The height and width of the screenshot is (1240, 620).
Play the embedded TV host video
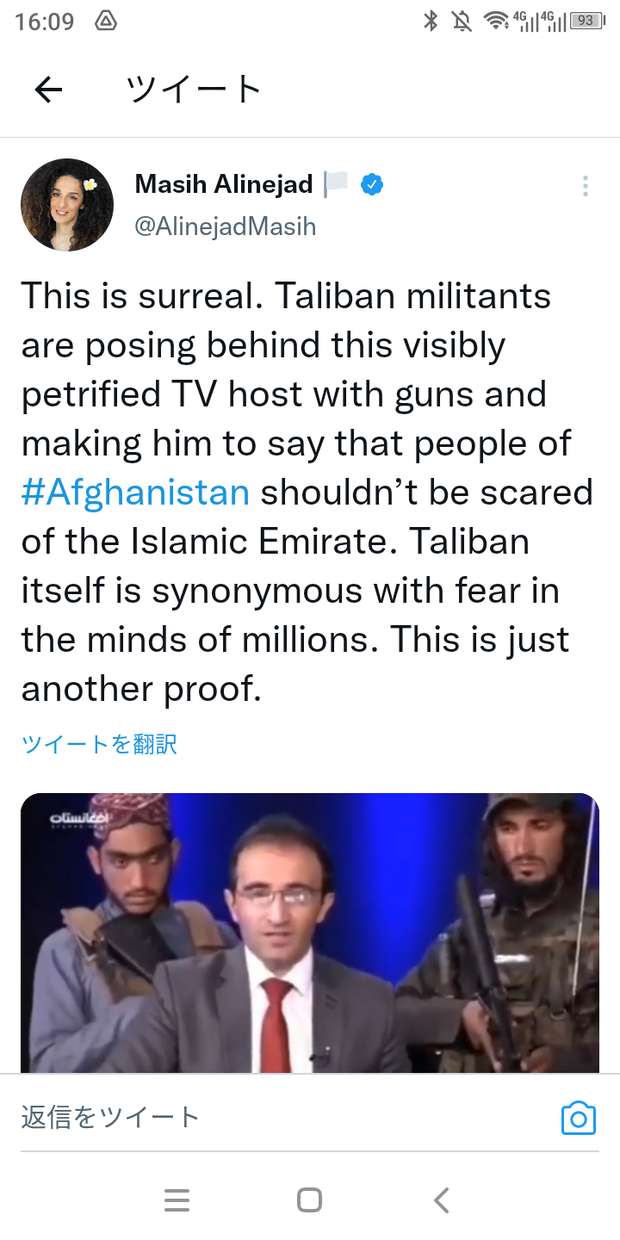310,933
